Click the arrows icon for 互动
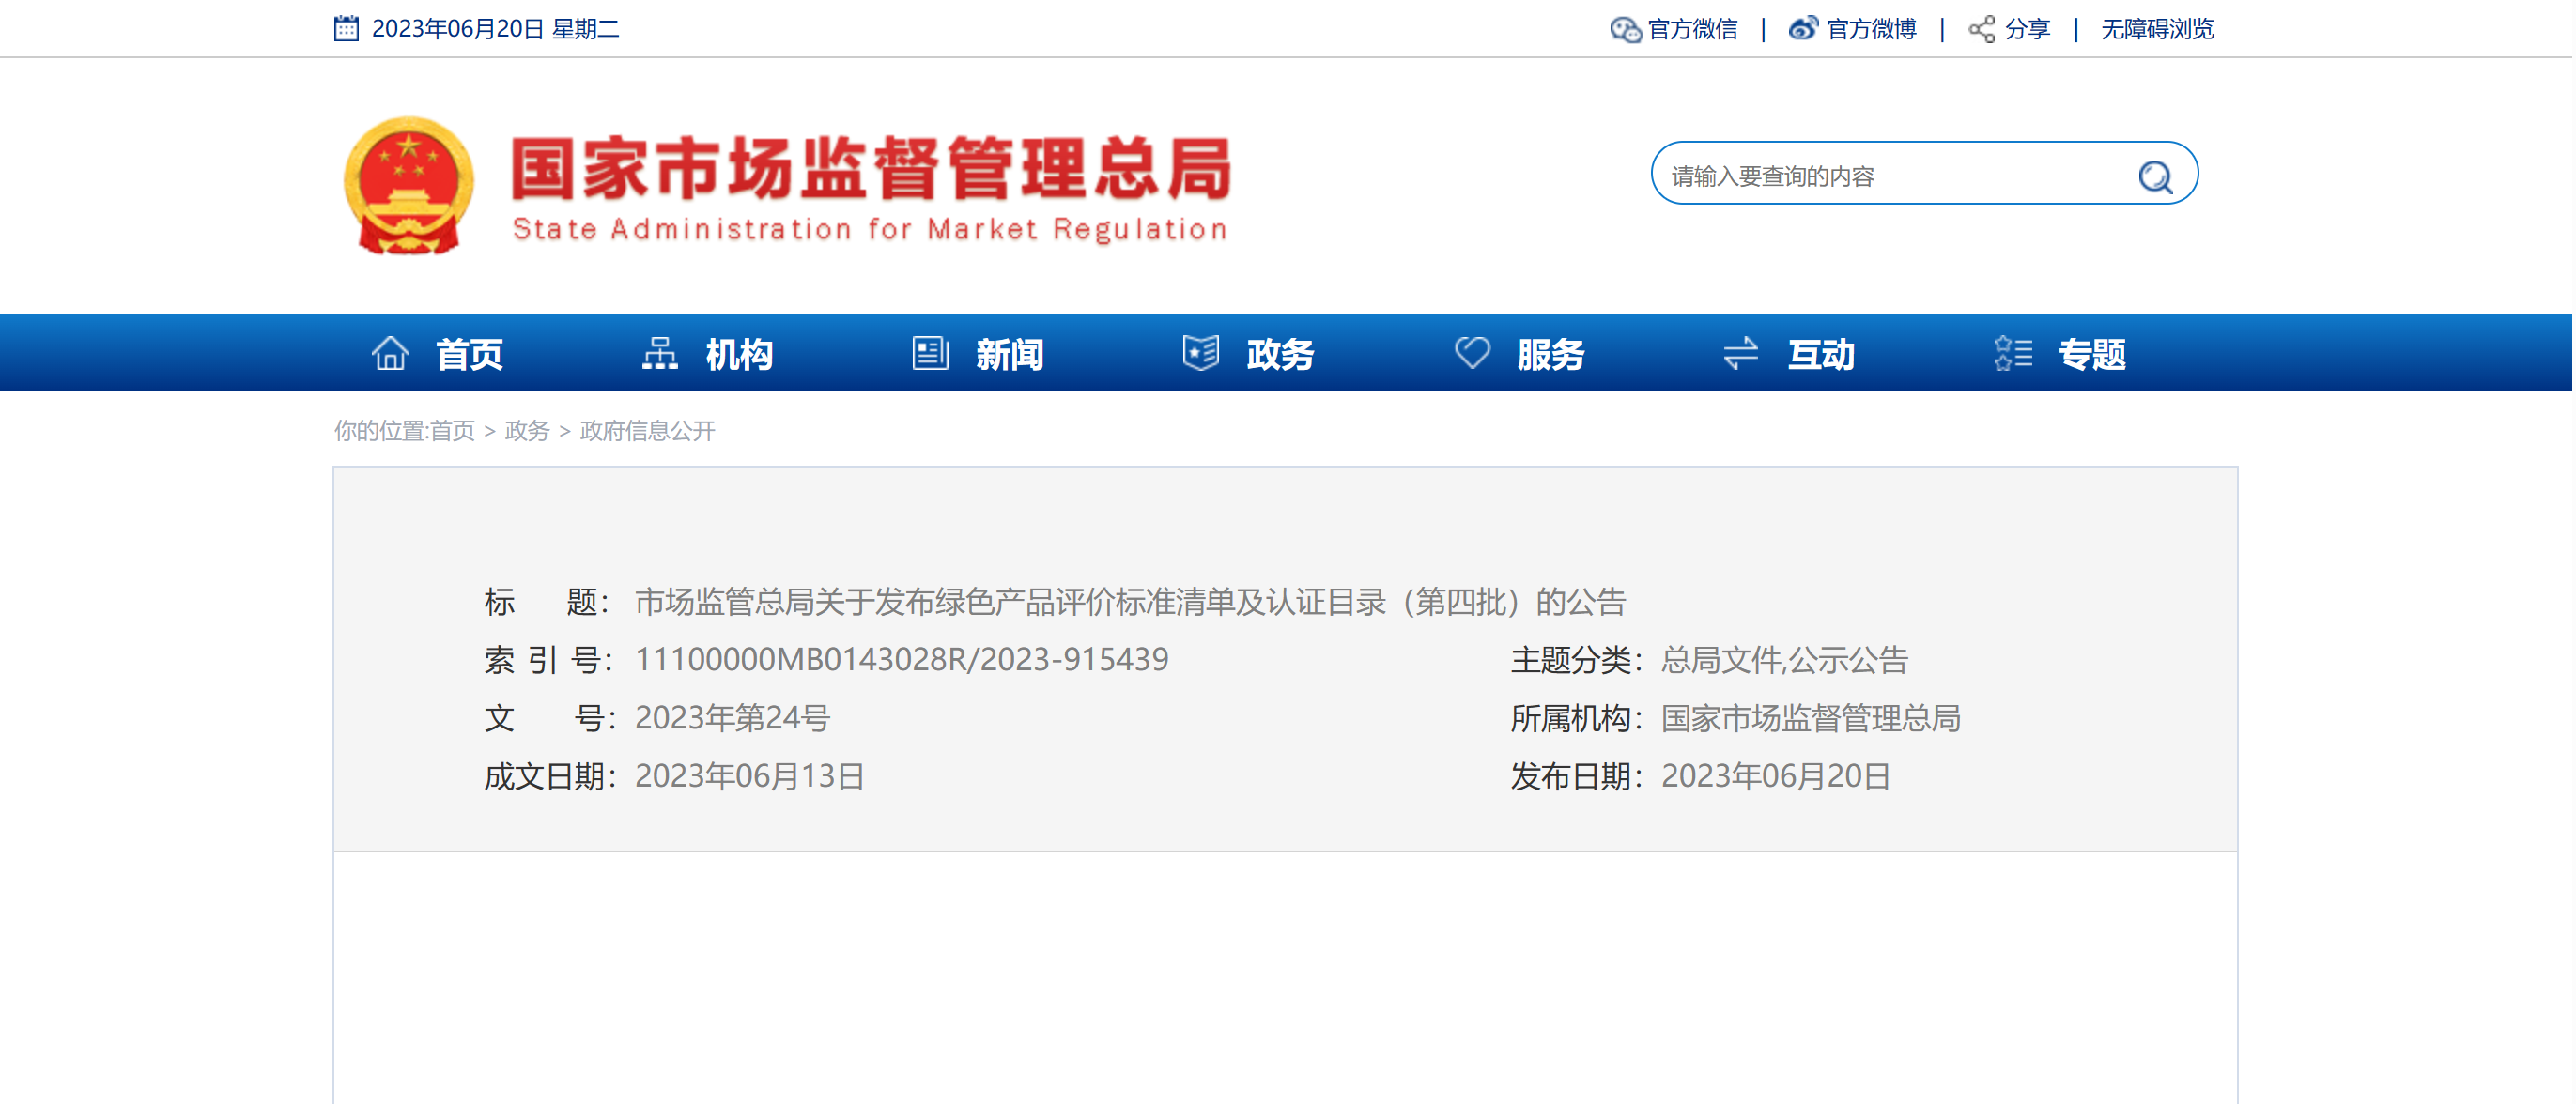Image resolution: width=2576 pixels, height=1104 pixels. [x=1741, y=353]
